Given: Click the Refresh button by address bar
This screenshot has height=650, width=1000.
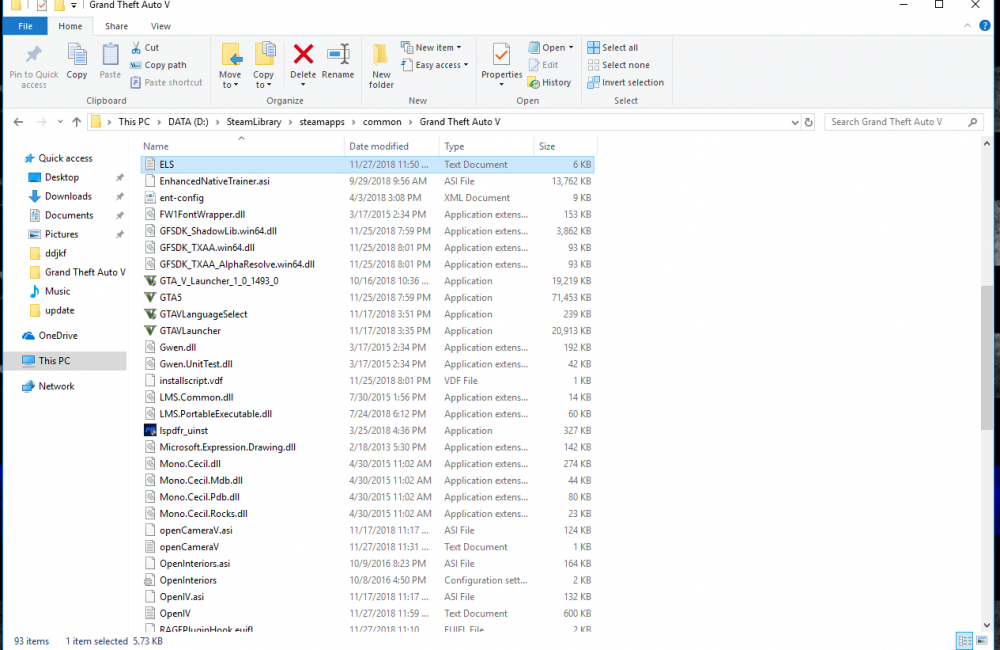Looking at the screenshot, I should [809, 122].
